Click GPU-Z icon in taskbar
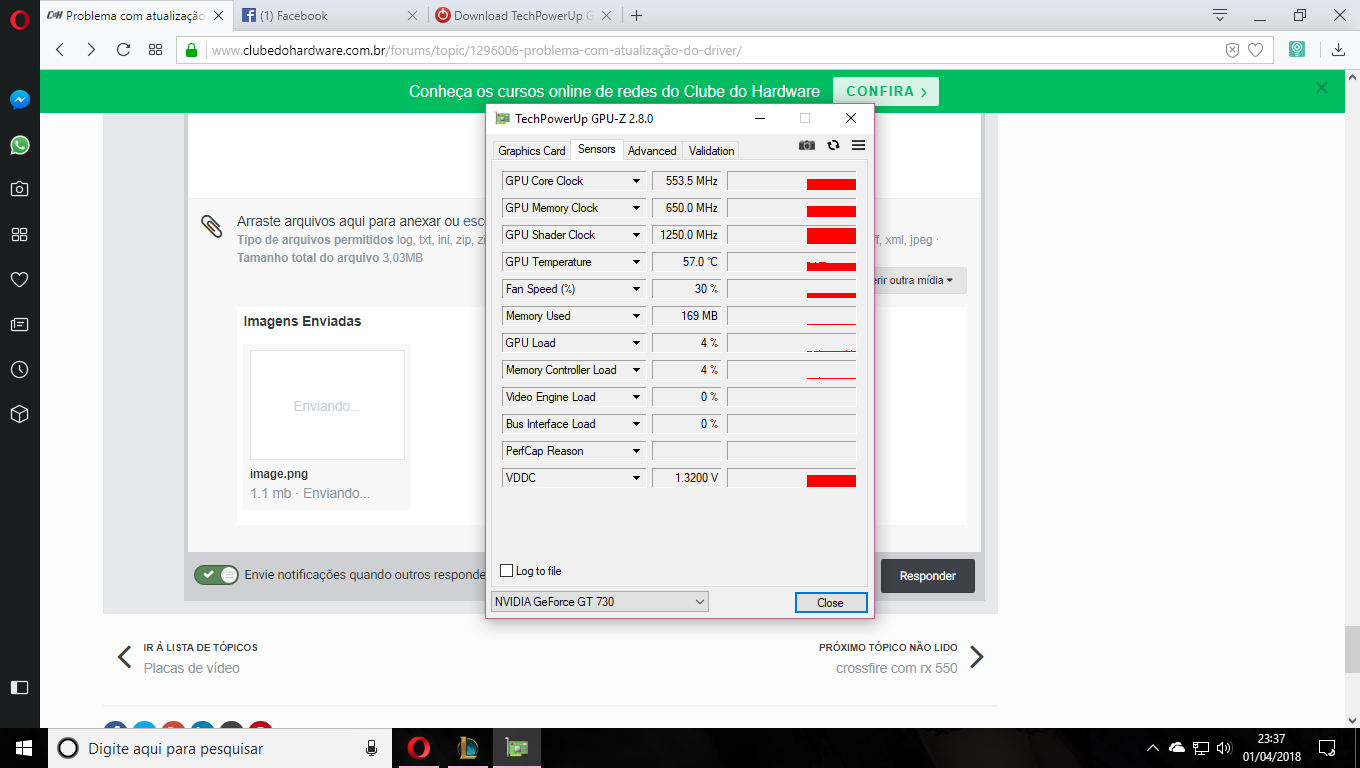Viewport: 1360px width, 768px height. (x=516, y=748)
